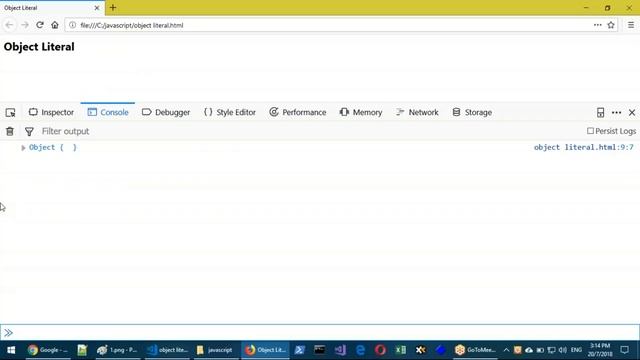Bookmark this page with the star
The image size is (640, 360).
611,25
